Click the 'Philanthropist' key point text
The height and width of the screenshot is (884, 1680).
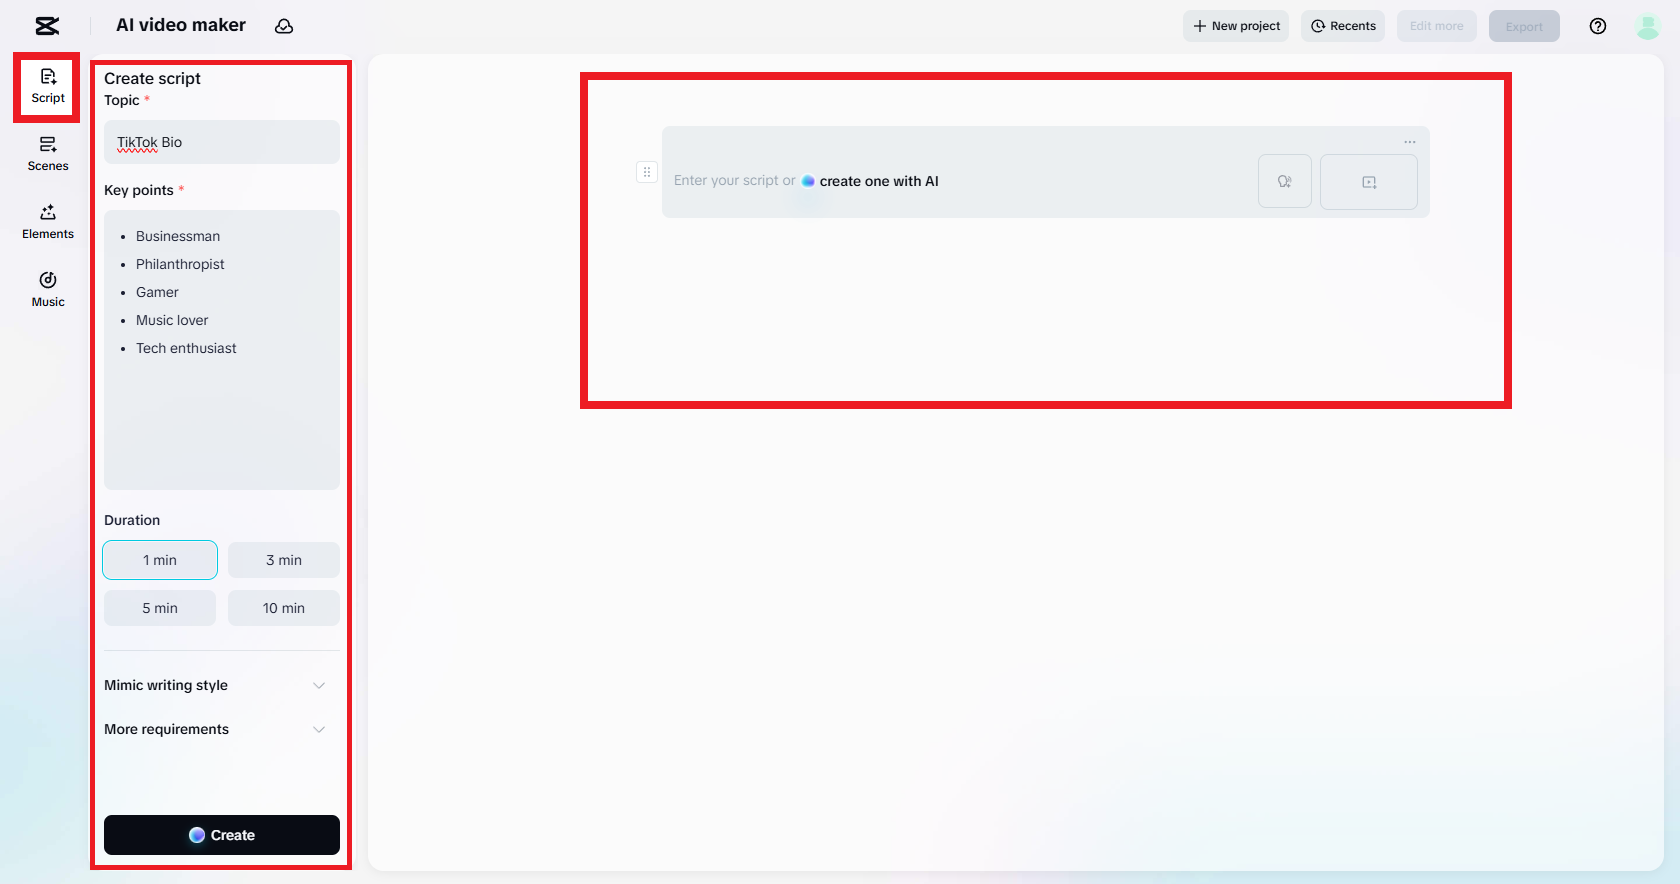180,264
